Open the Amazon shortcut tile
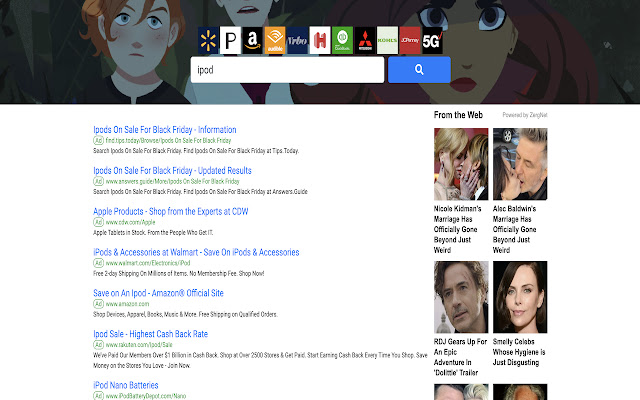 pos(253,40)
